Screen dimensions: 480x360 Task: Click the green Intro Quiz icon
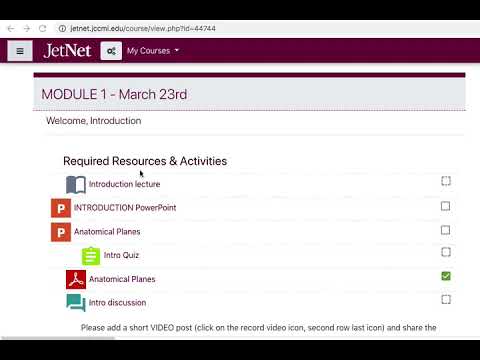click(x=91, y=256)
